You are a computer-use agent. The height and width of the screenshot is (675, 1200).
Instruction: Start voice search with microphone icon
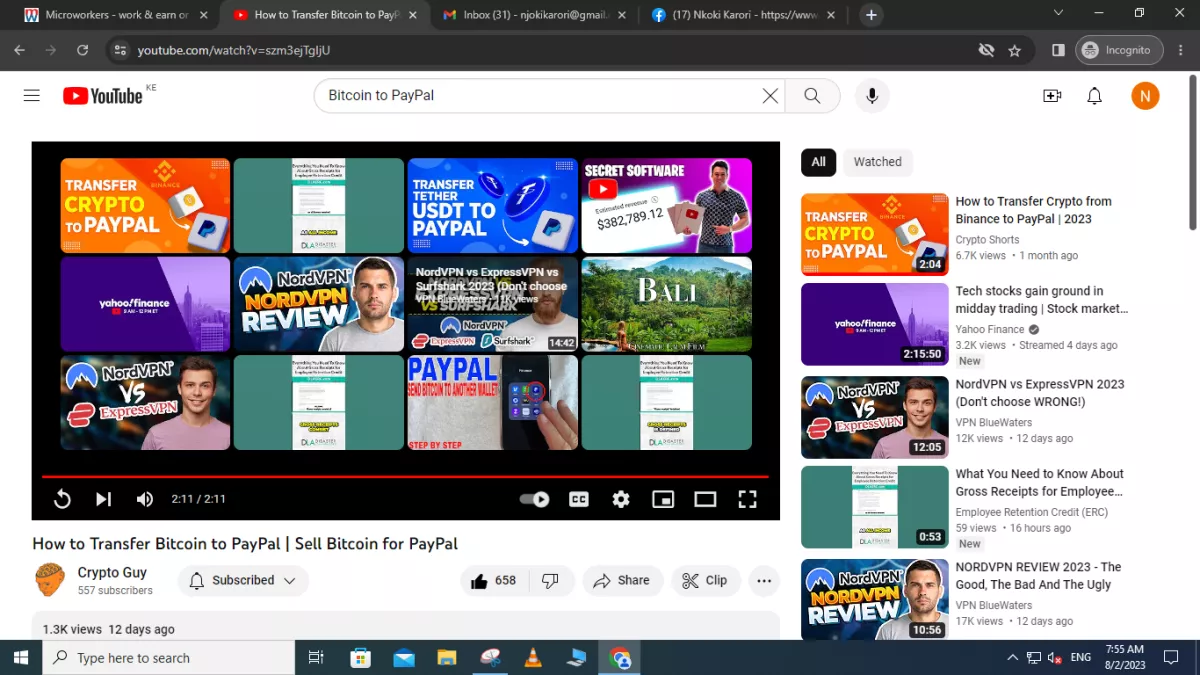(x=871, y=95)
